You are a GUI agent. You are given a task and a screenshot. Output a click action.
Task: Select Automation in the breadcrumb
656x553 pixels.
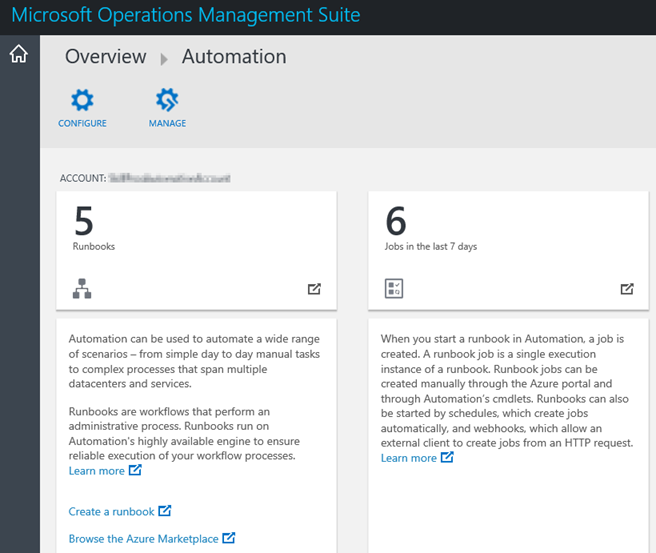coord(234,57)
